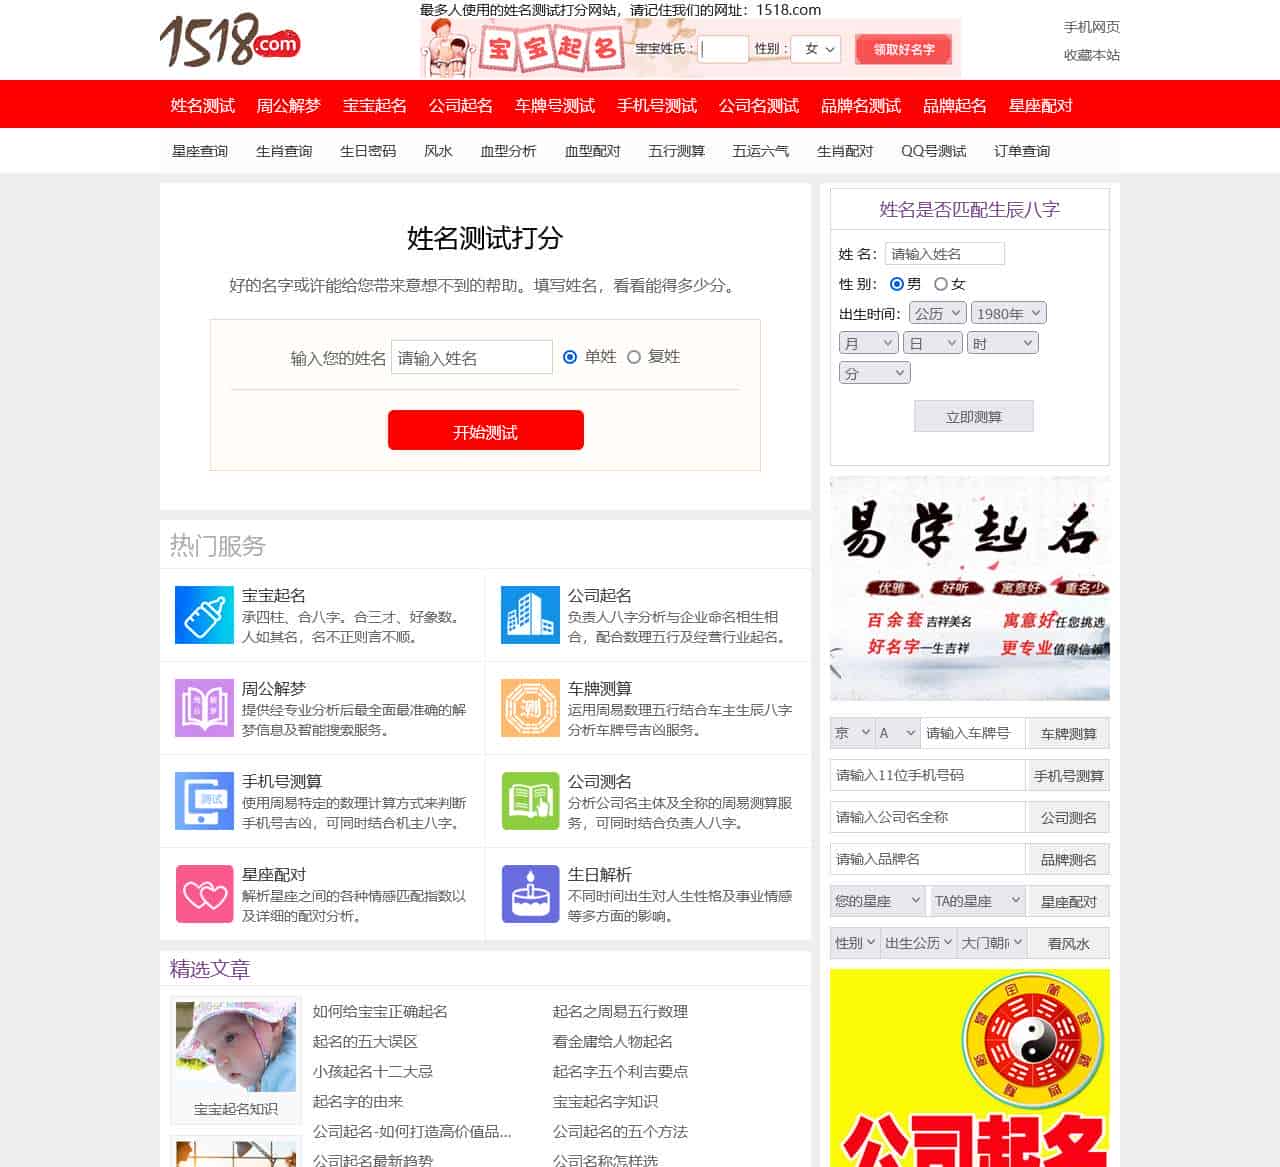Open the 车牌测算 bagua icon
Screen dimensions: 1280x1167
(x=530, y=708)
